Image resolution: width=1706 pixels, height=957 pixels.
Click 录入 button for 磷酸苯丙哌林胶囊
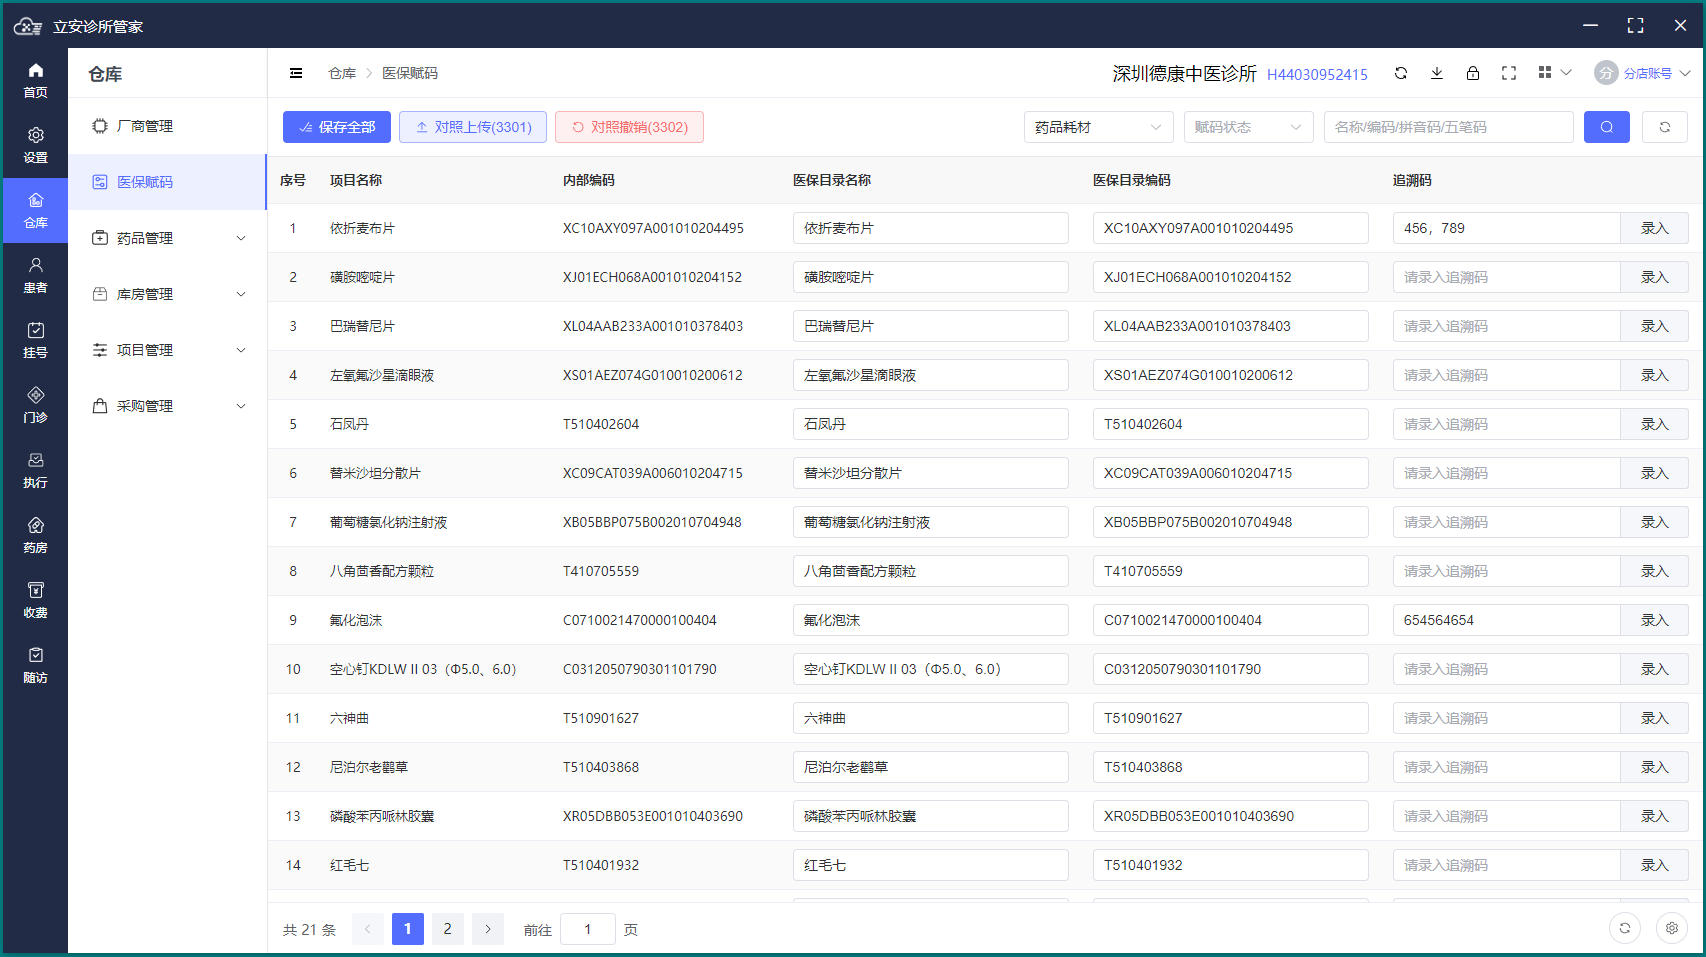pos(1654,816)
